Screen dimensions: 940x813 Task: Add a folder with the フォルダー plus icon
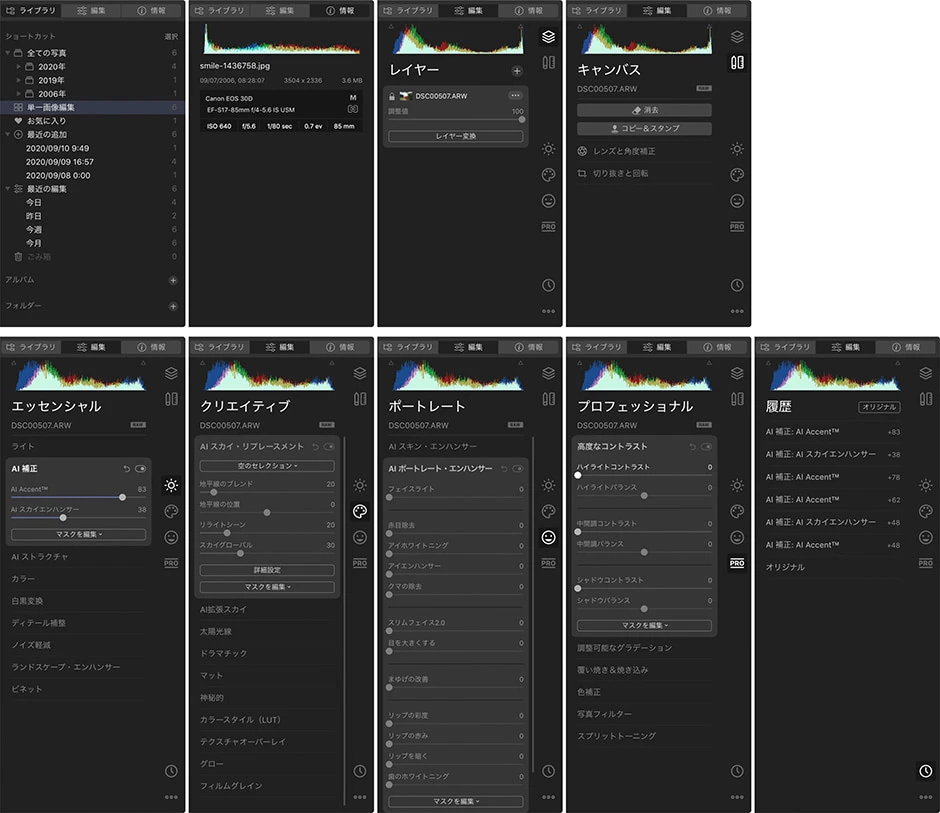coord(173,306)
